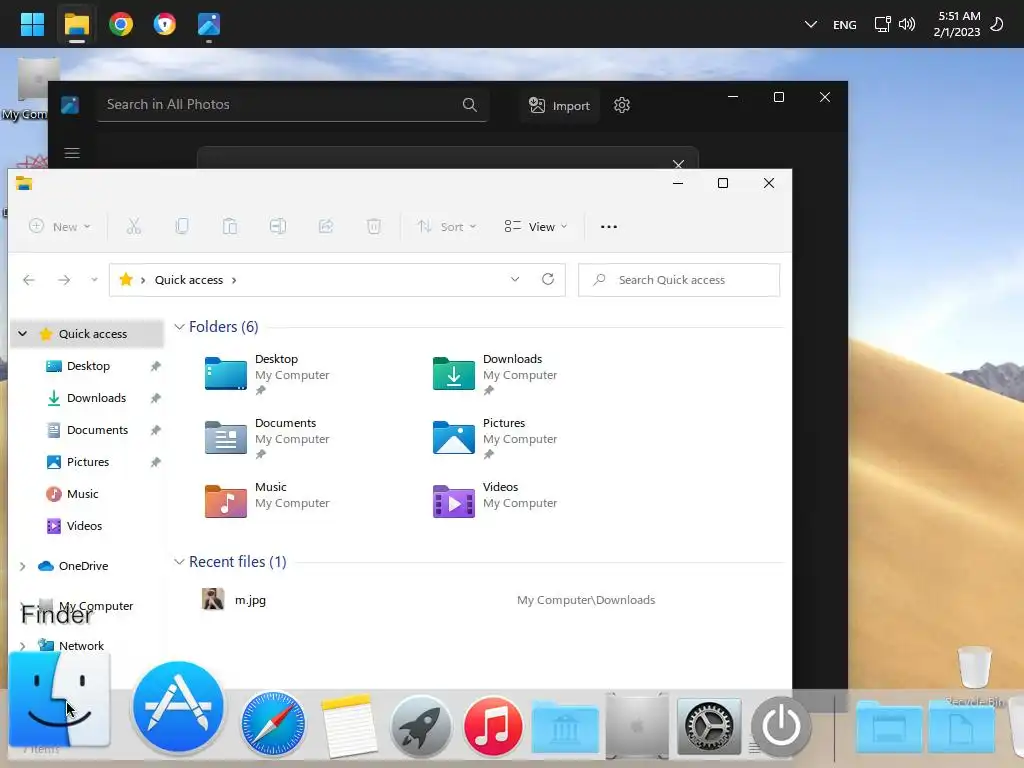This screenshot has height=768, width=1024.
Task: Click the Copy icon in the toolbar
Action: [182, 227]
